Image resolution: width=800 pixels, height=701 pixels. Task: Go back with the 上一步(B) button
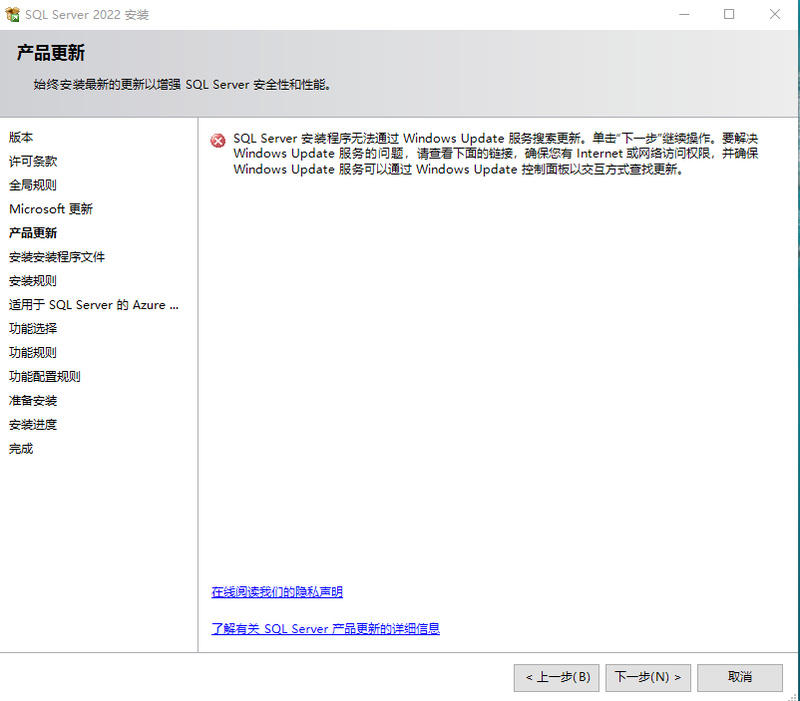(556, 678)
